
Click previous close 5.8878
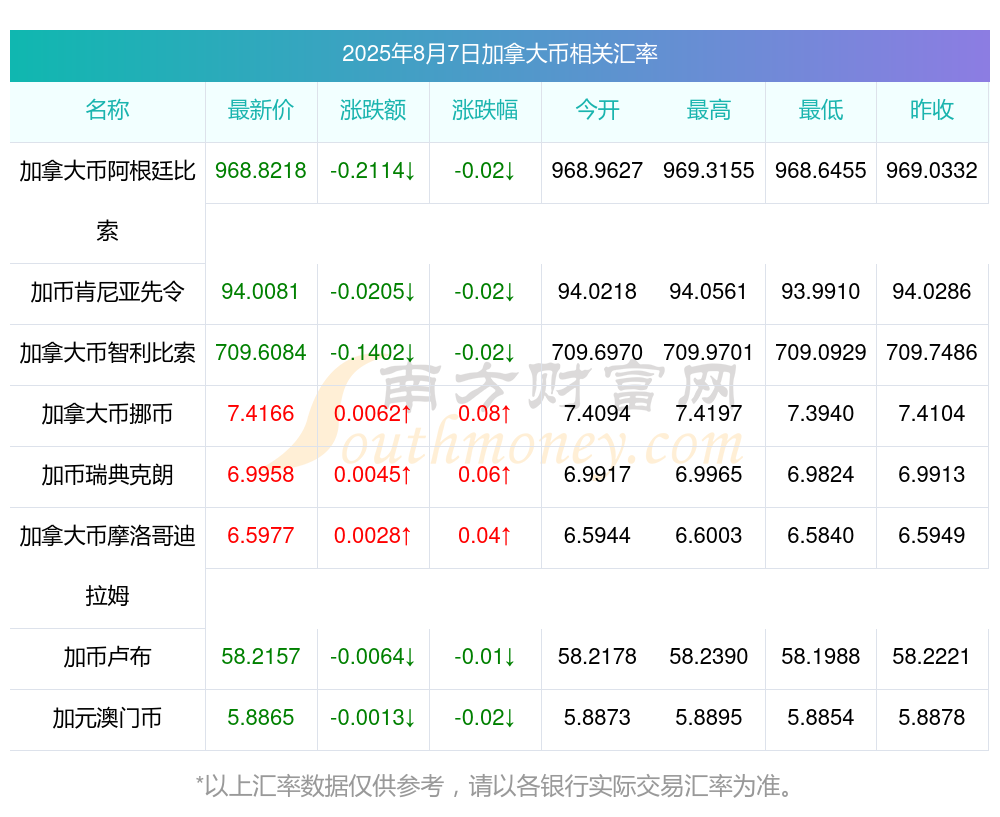point(932,718)
